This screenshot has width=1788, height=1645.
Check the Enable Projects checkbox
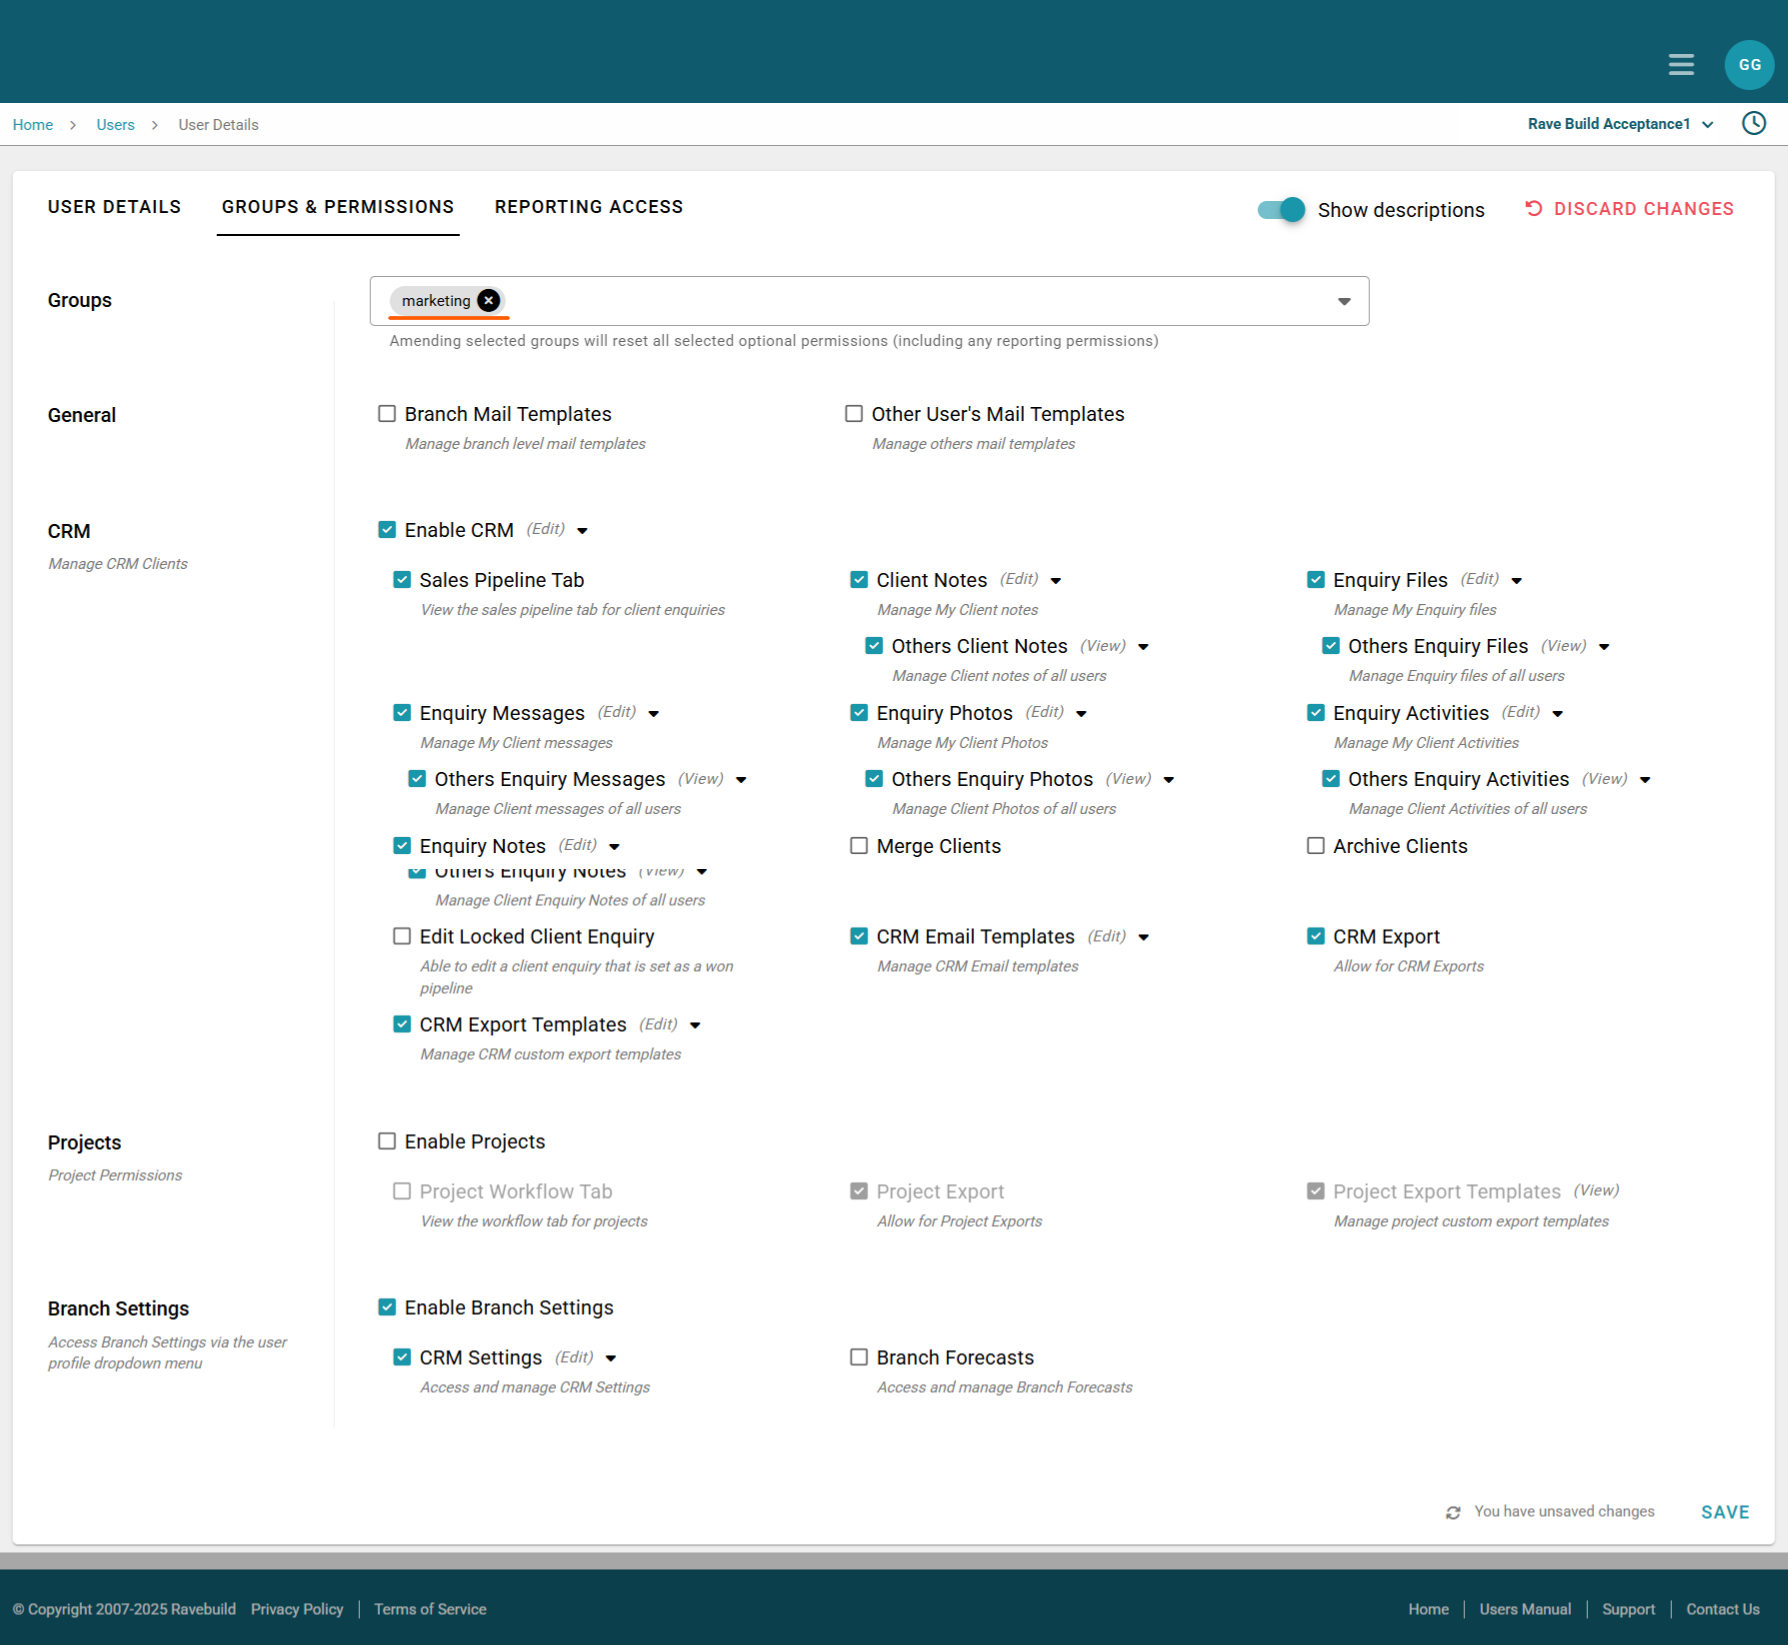387,1141
